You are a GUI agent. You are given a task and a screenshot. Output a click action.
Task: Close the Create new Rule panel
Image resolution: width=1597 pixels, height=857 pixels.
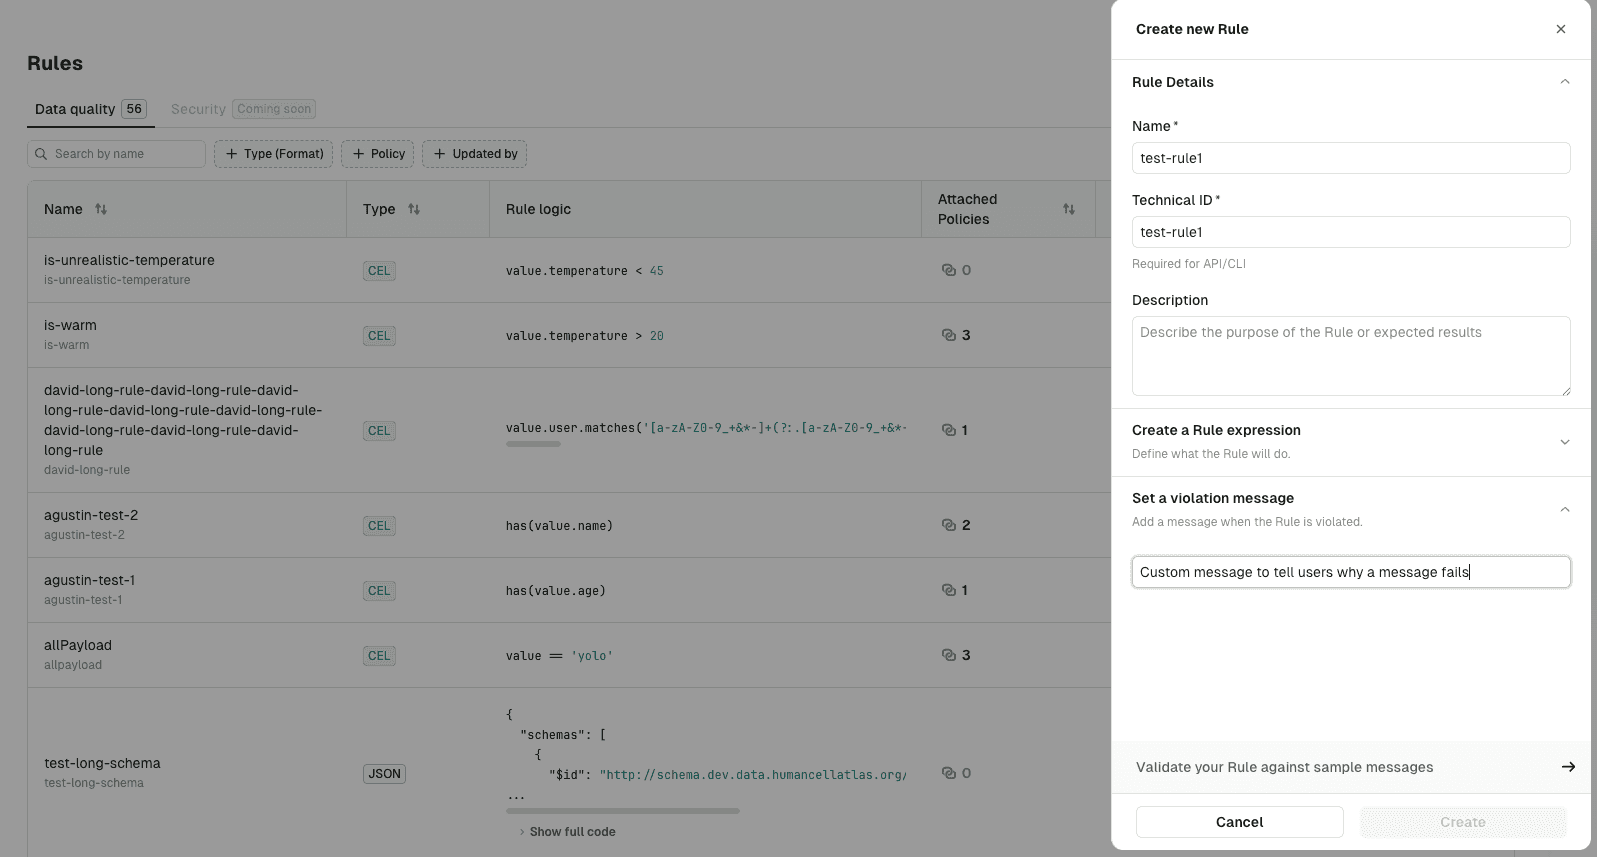1560,29
